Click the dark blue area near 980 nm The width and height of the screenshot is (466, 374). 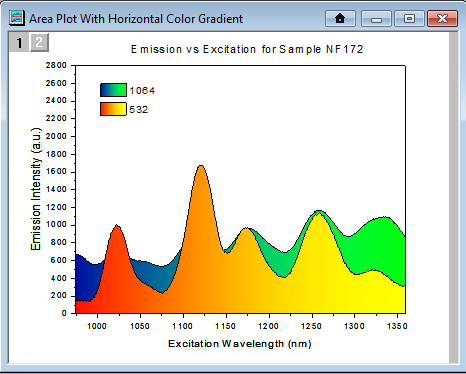(87, 278)
